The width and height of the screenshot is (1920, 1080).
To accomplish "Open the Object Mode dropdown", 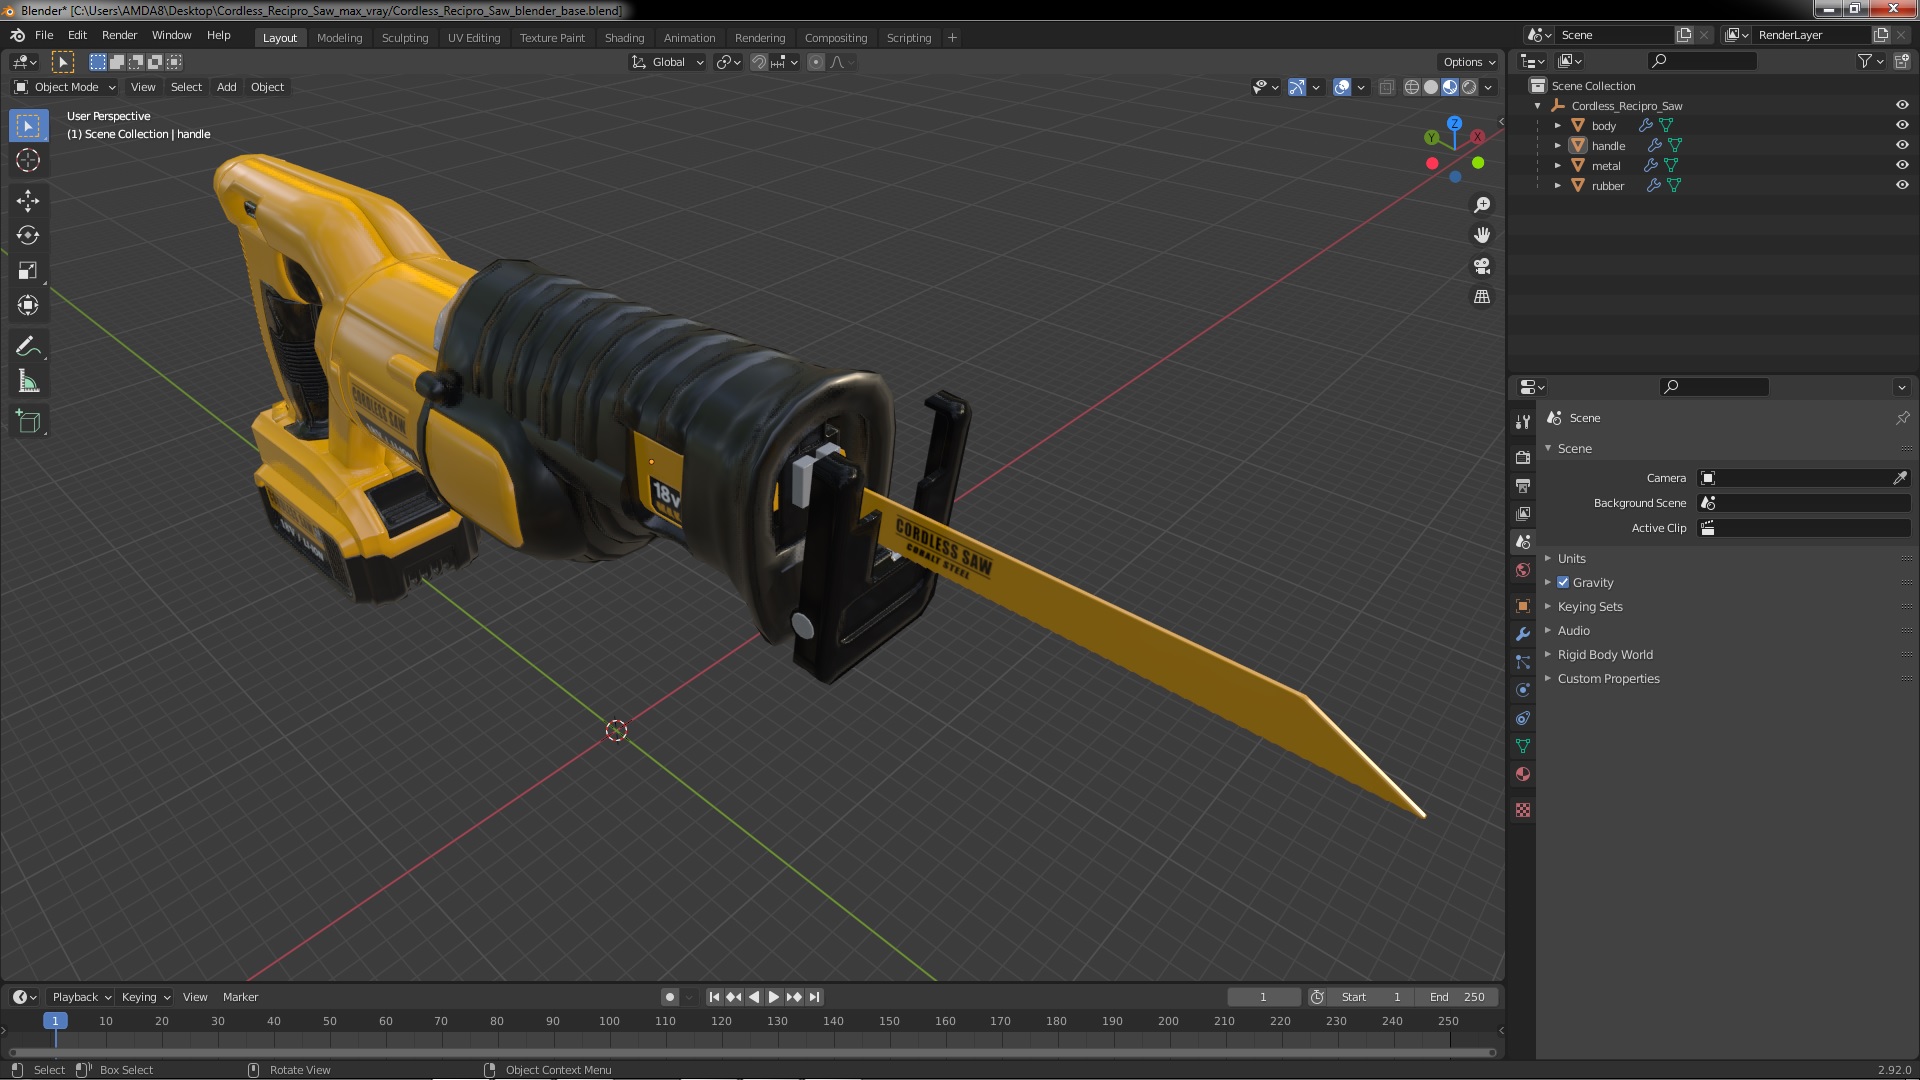I will click(65, 87).
